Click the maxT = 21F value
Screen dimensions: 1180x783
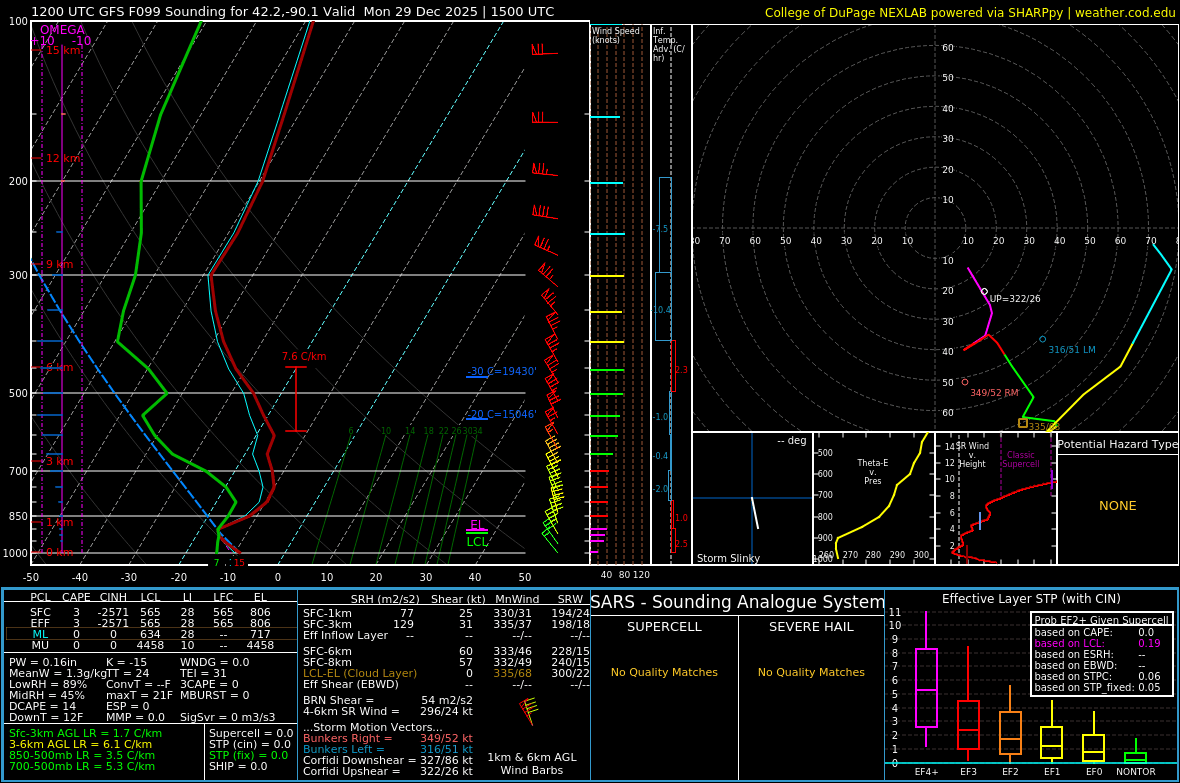point(139,695)
